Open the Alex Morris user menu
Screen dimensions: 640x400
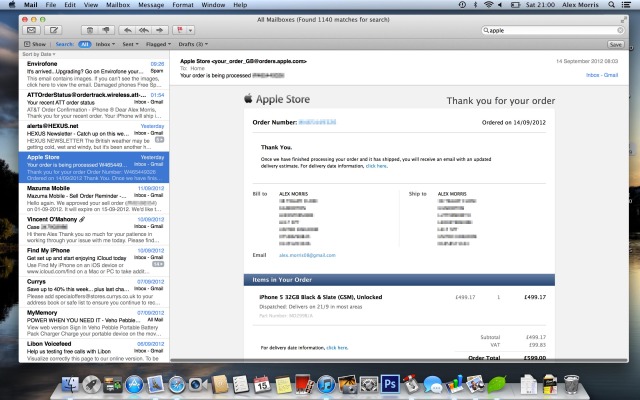(x=580, y=5)
